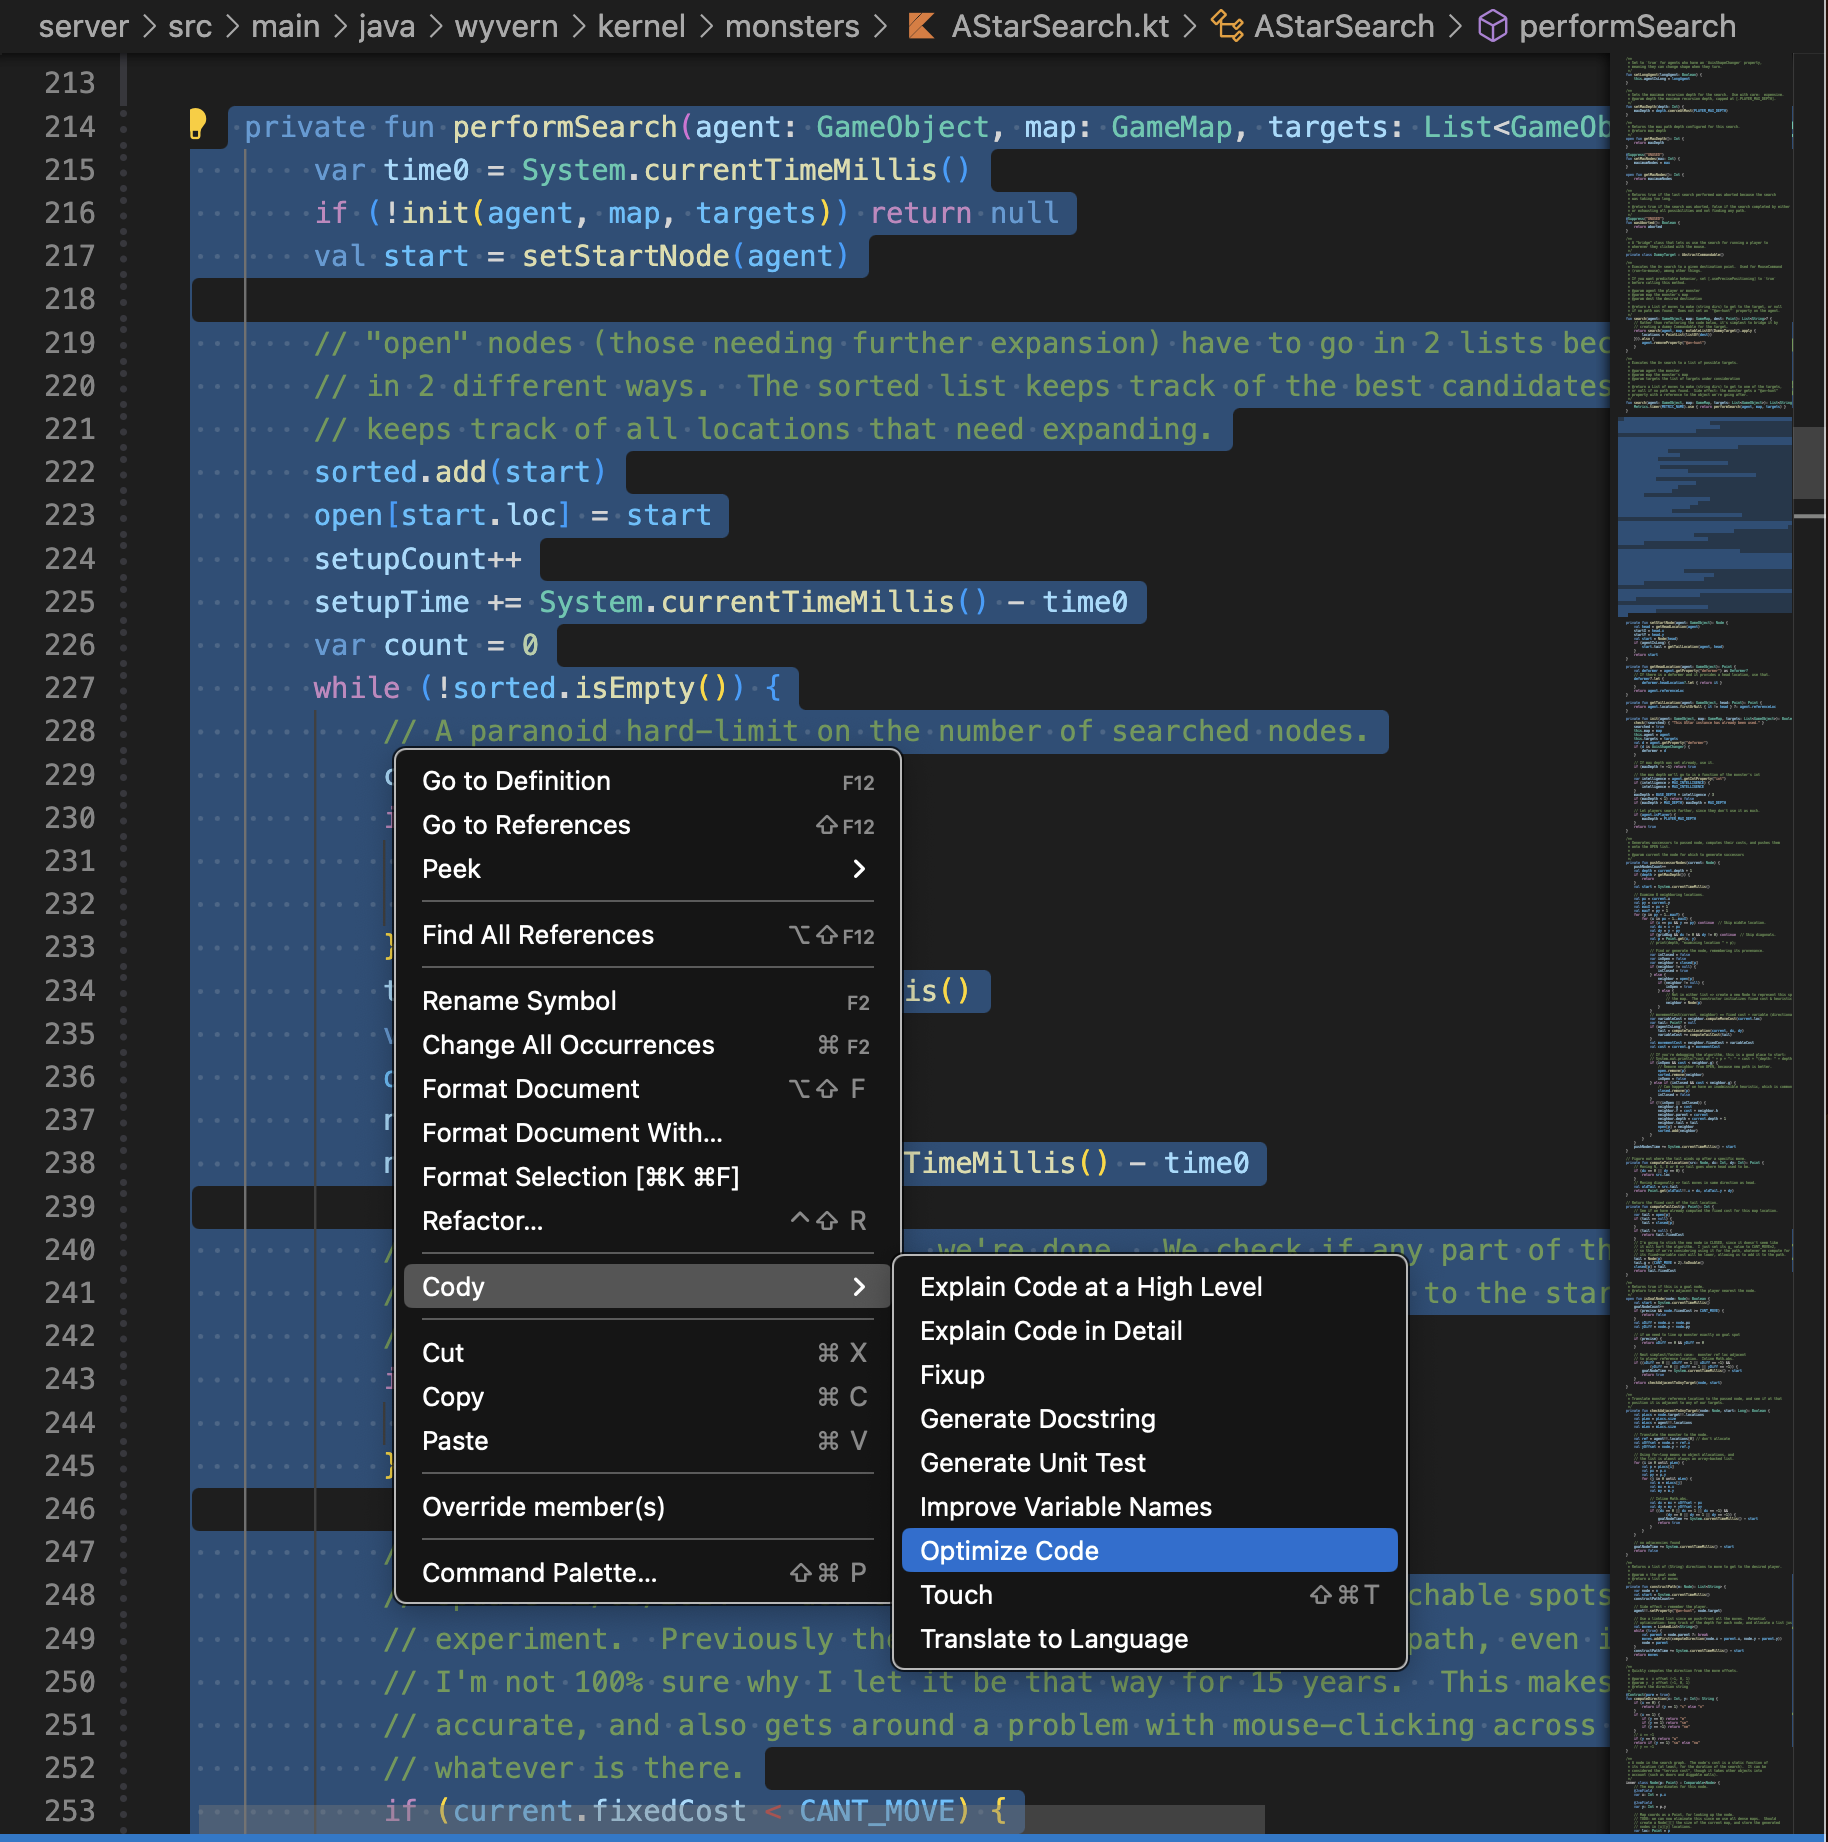Select Touch in Cody submenu

click(1149, 1595)
